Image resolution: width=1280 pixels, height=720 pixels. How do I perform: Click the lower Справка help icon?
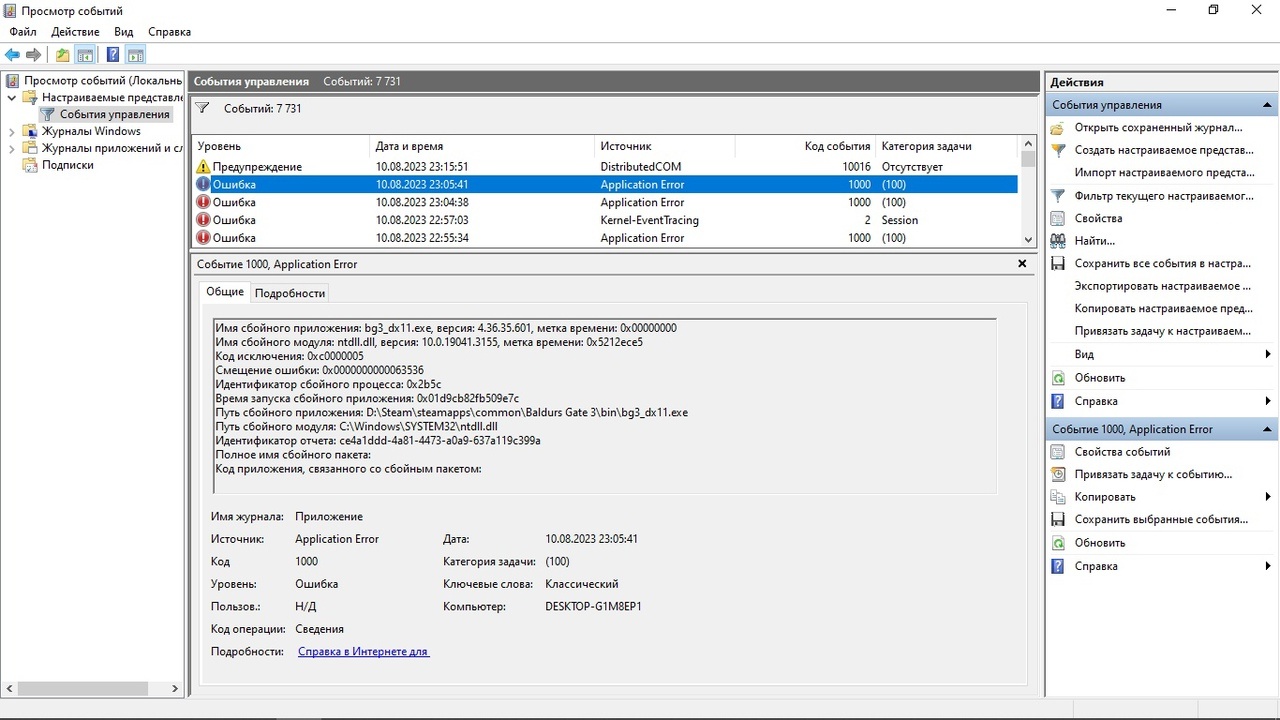[1058, 566]
